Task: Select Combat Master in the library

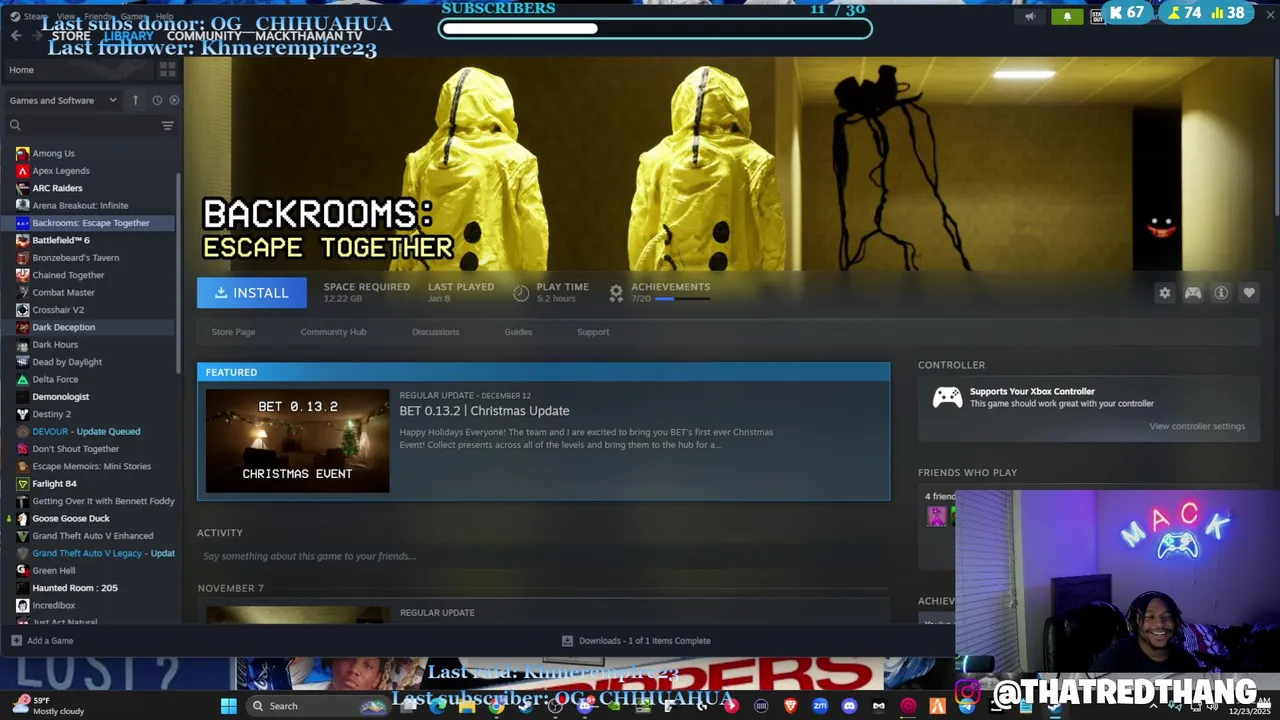Action: (63, 292)
